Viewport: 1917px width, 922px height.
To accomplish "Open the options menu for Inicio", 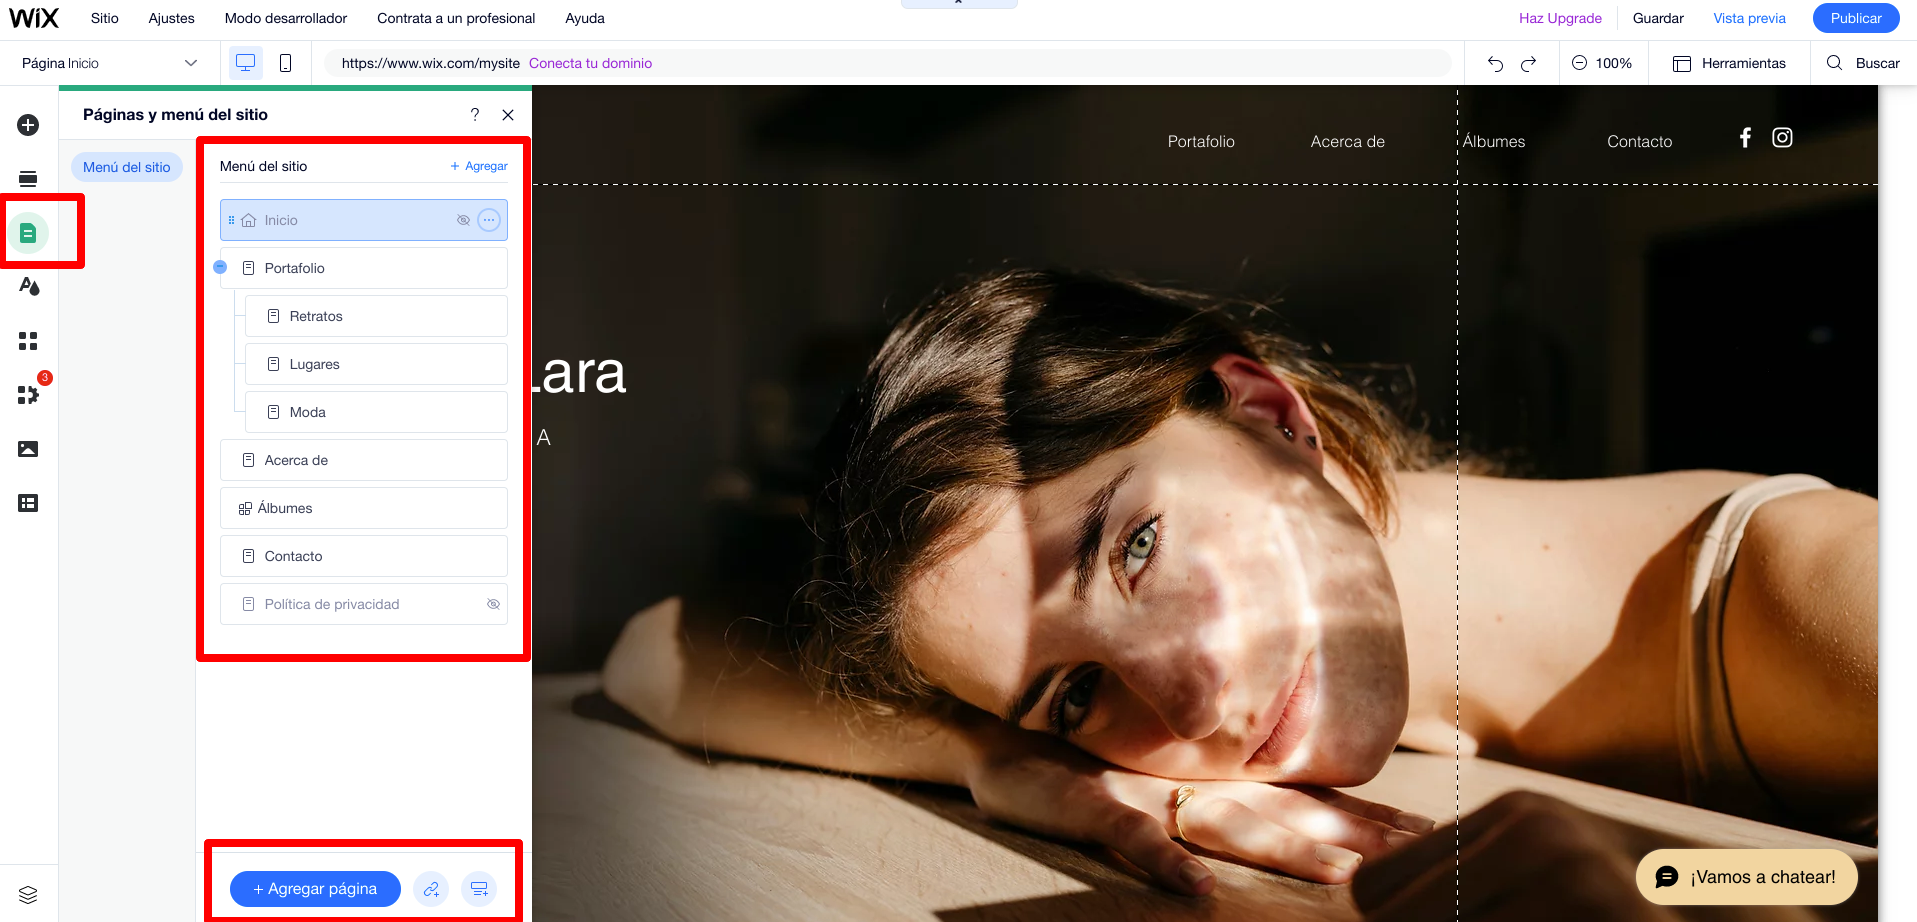I will 489,219.
